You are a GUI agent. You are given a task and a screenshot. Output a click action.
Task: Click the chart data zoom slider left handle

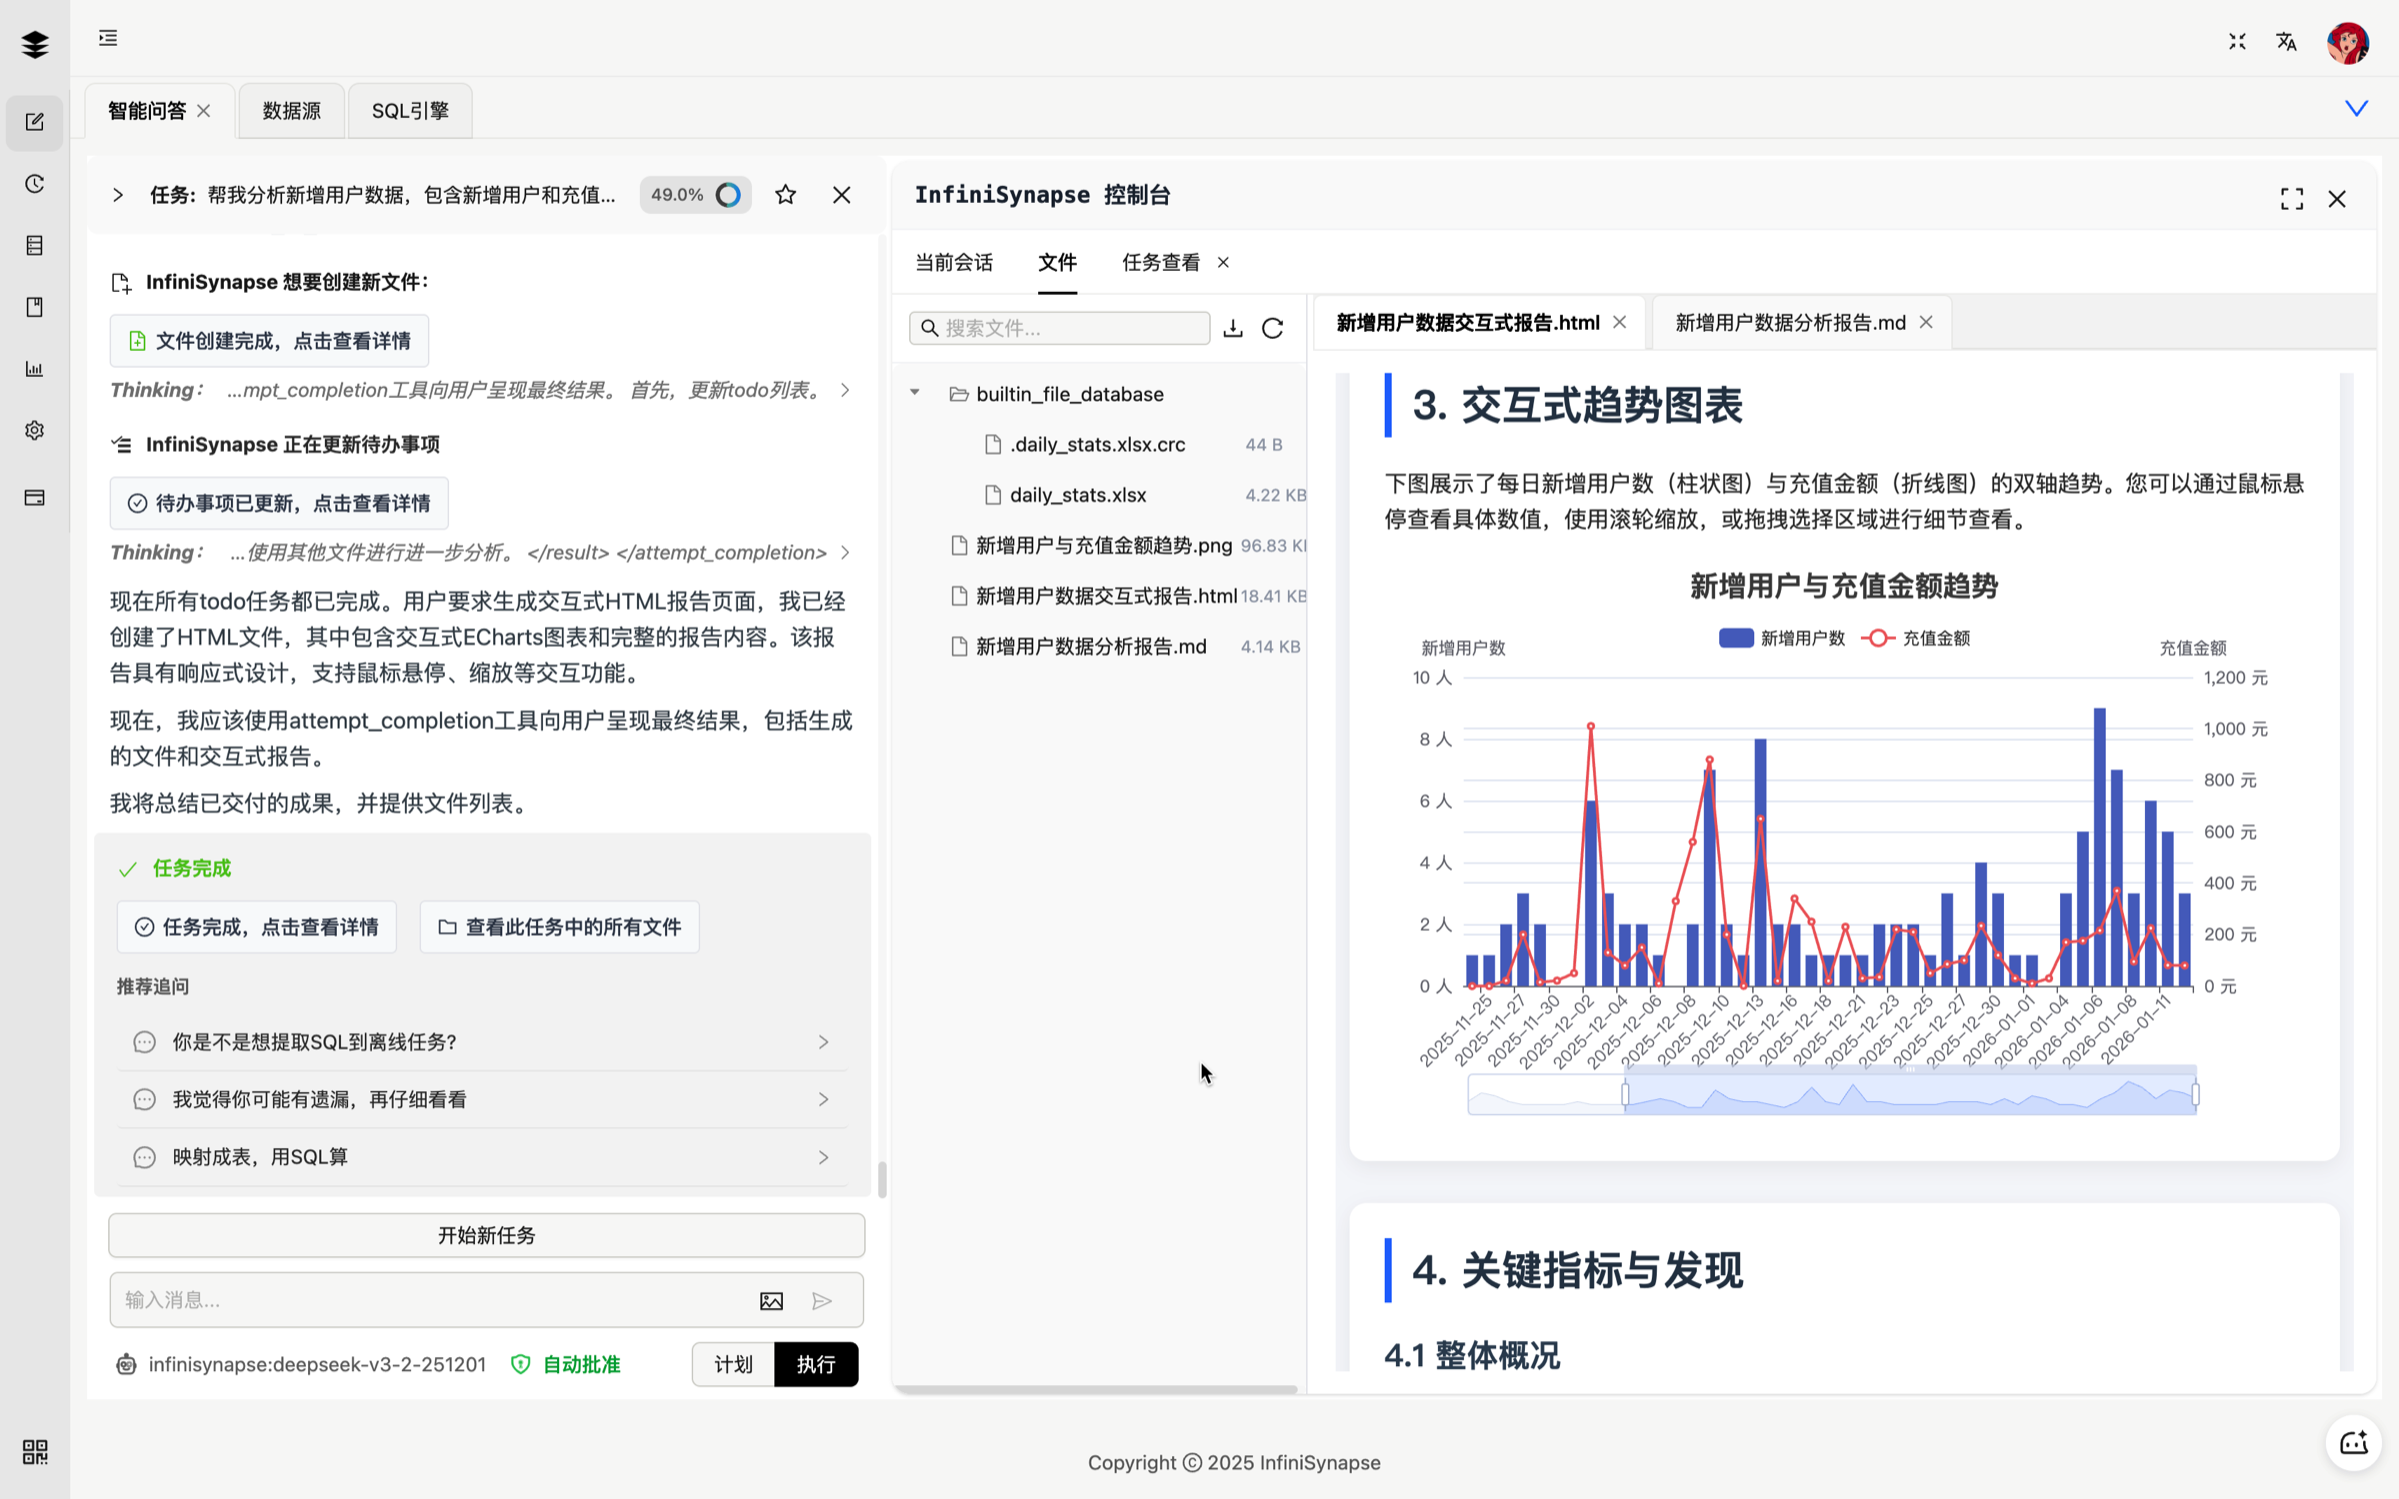tap(1625, 1094)
